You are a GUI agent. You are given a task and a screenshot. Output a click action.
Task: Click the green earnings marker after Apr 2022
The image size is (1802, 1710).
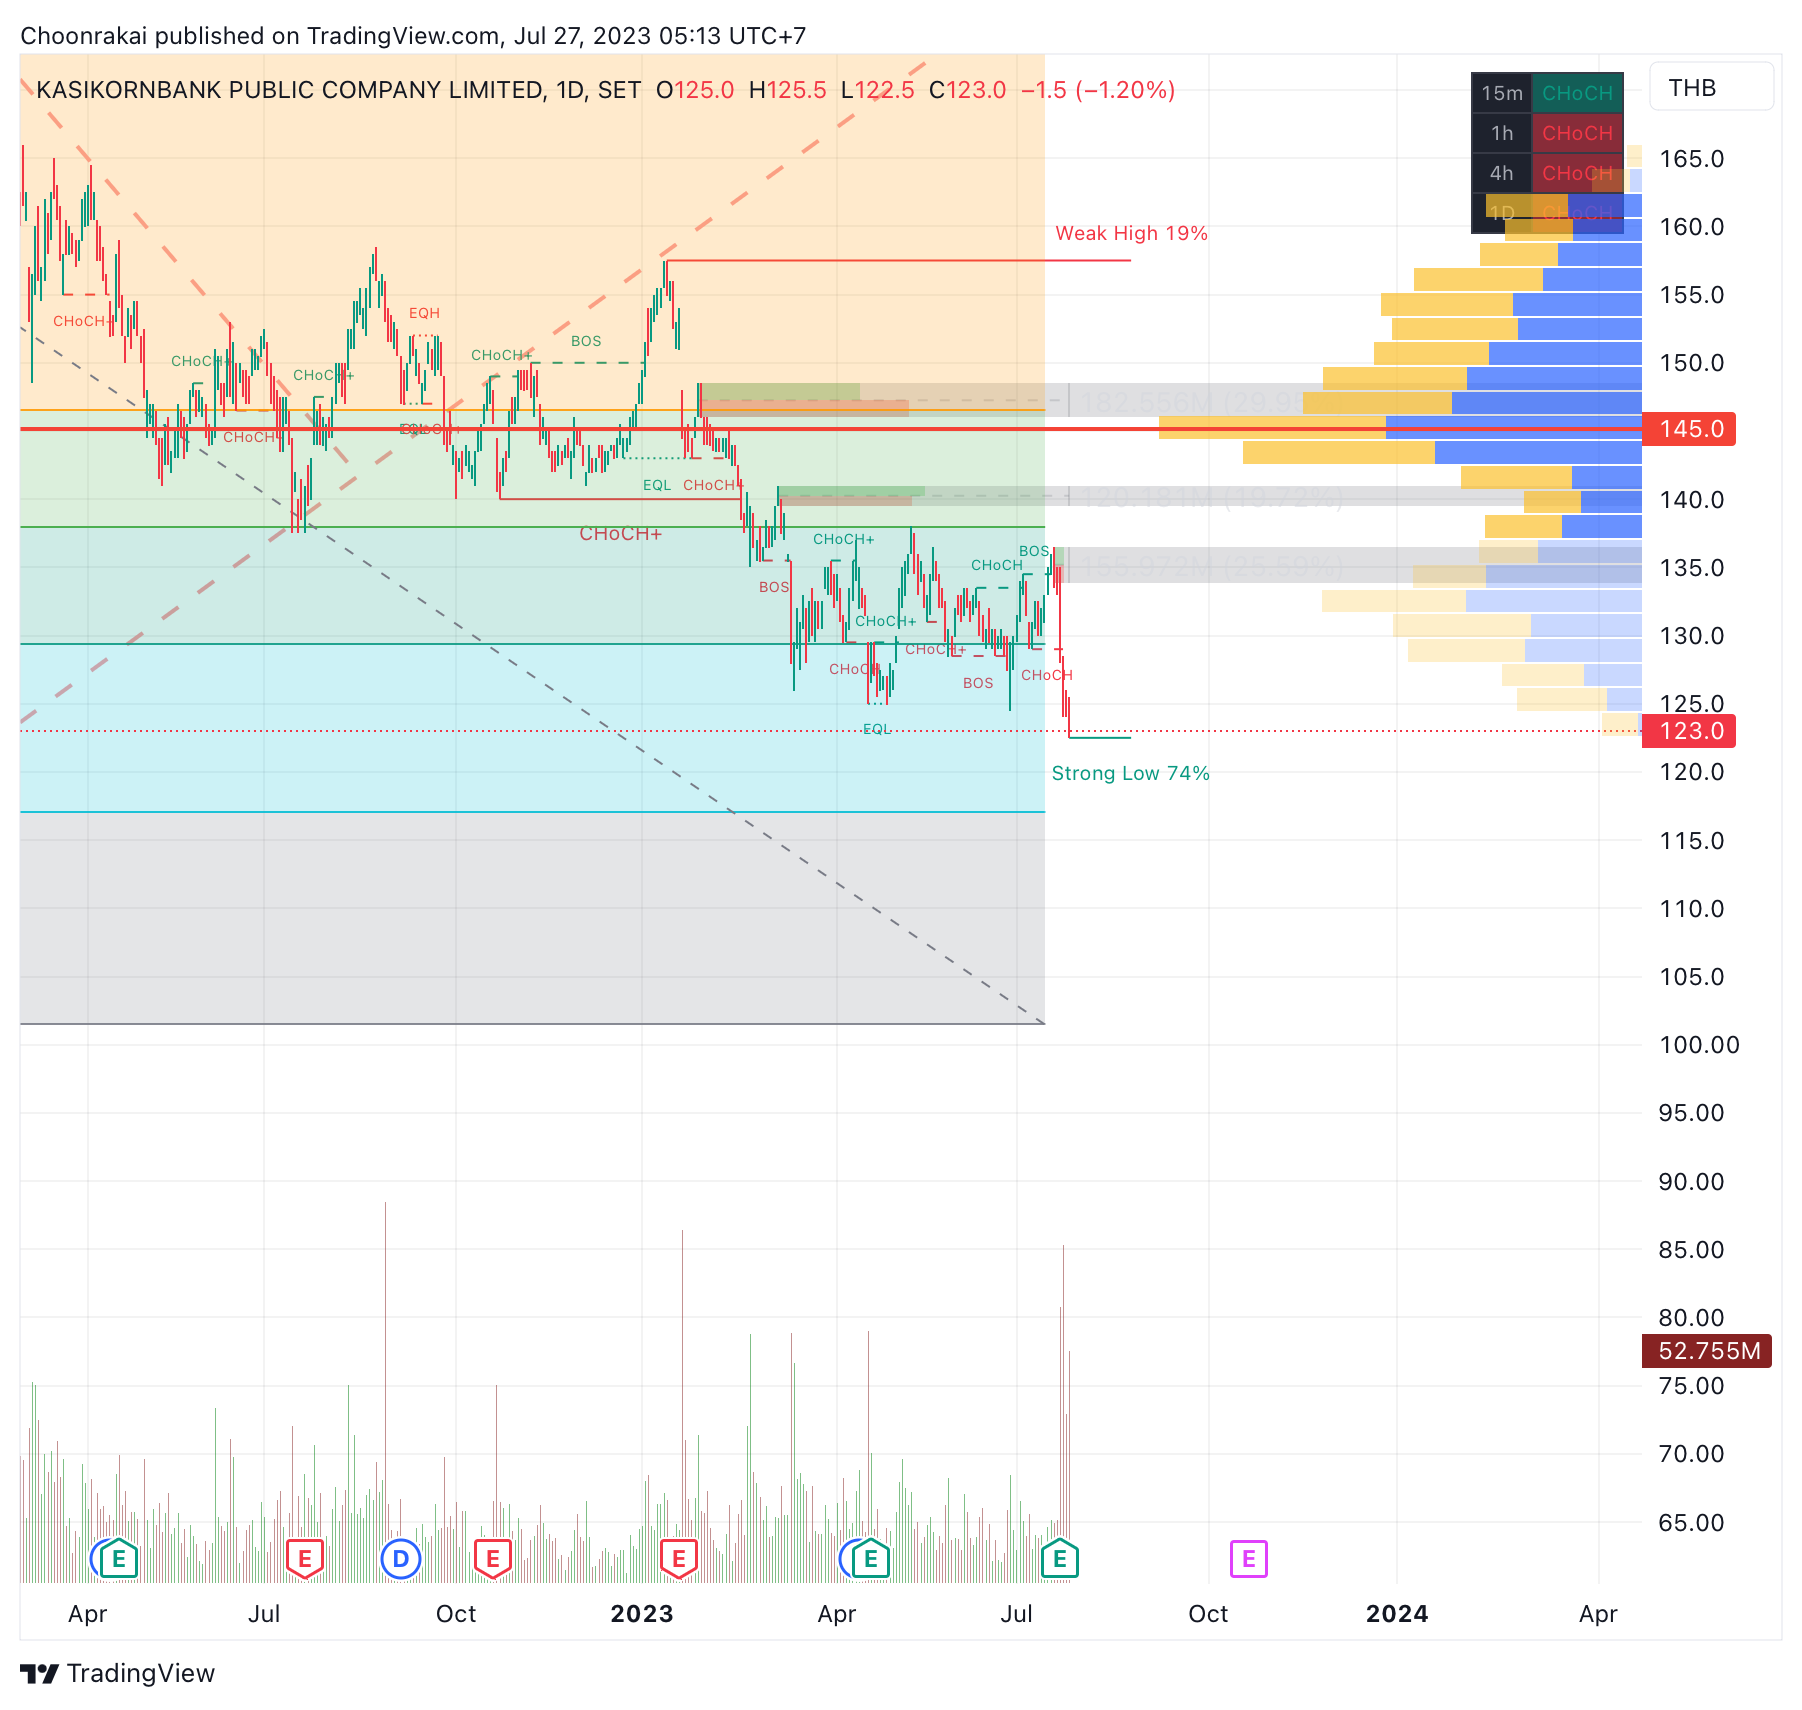[118, 1558]
